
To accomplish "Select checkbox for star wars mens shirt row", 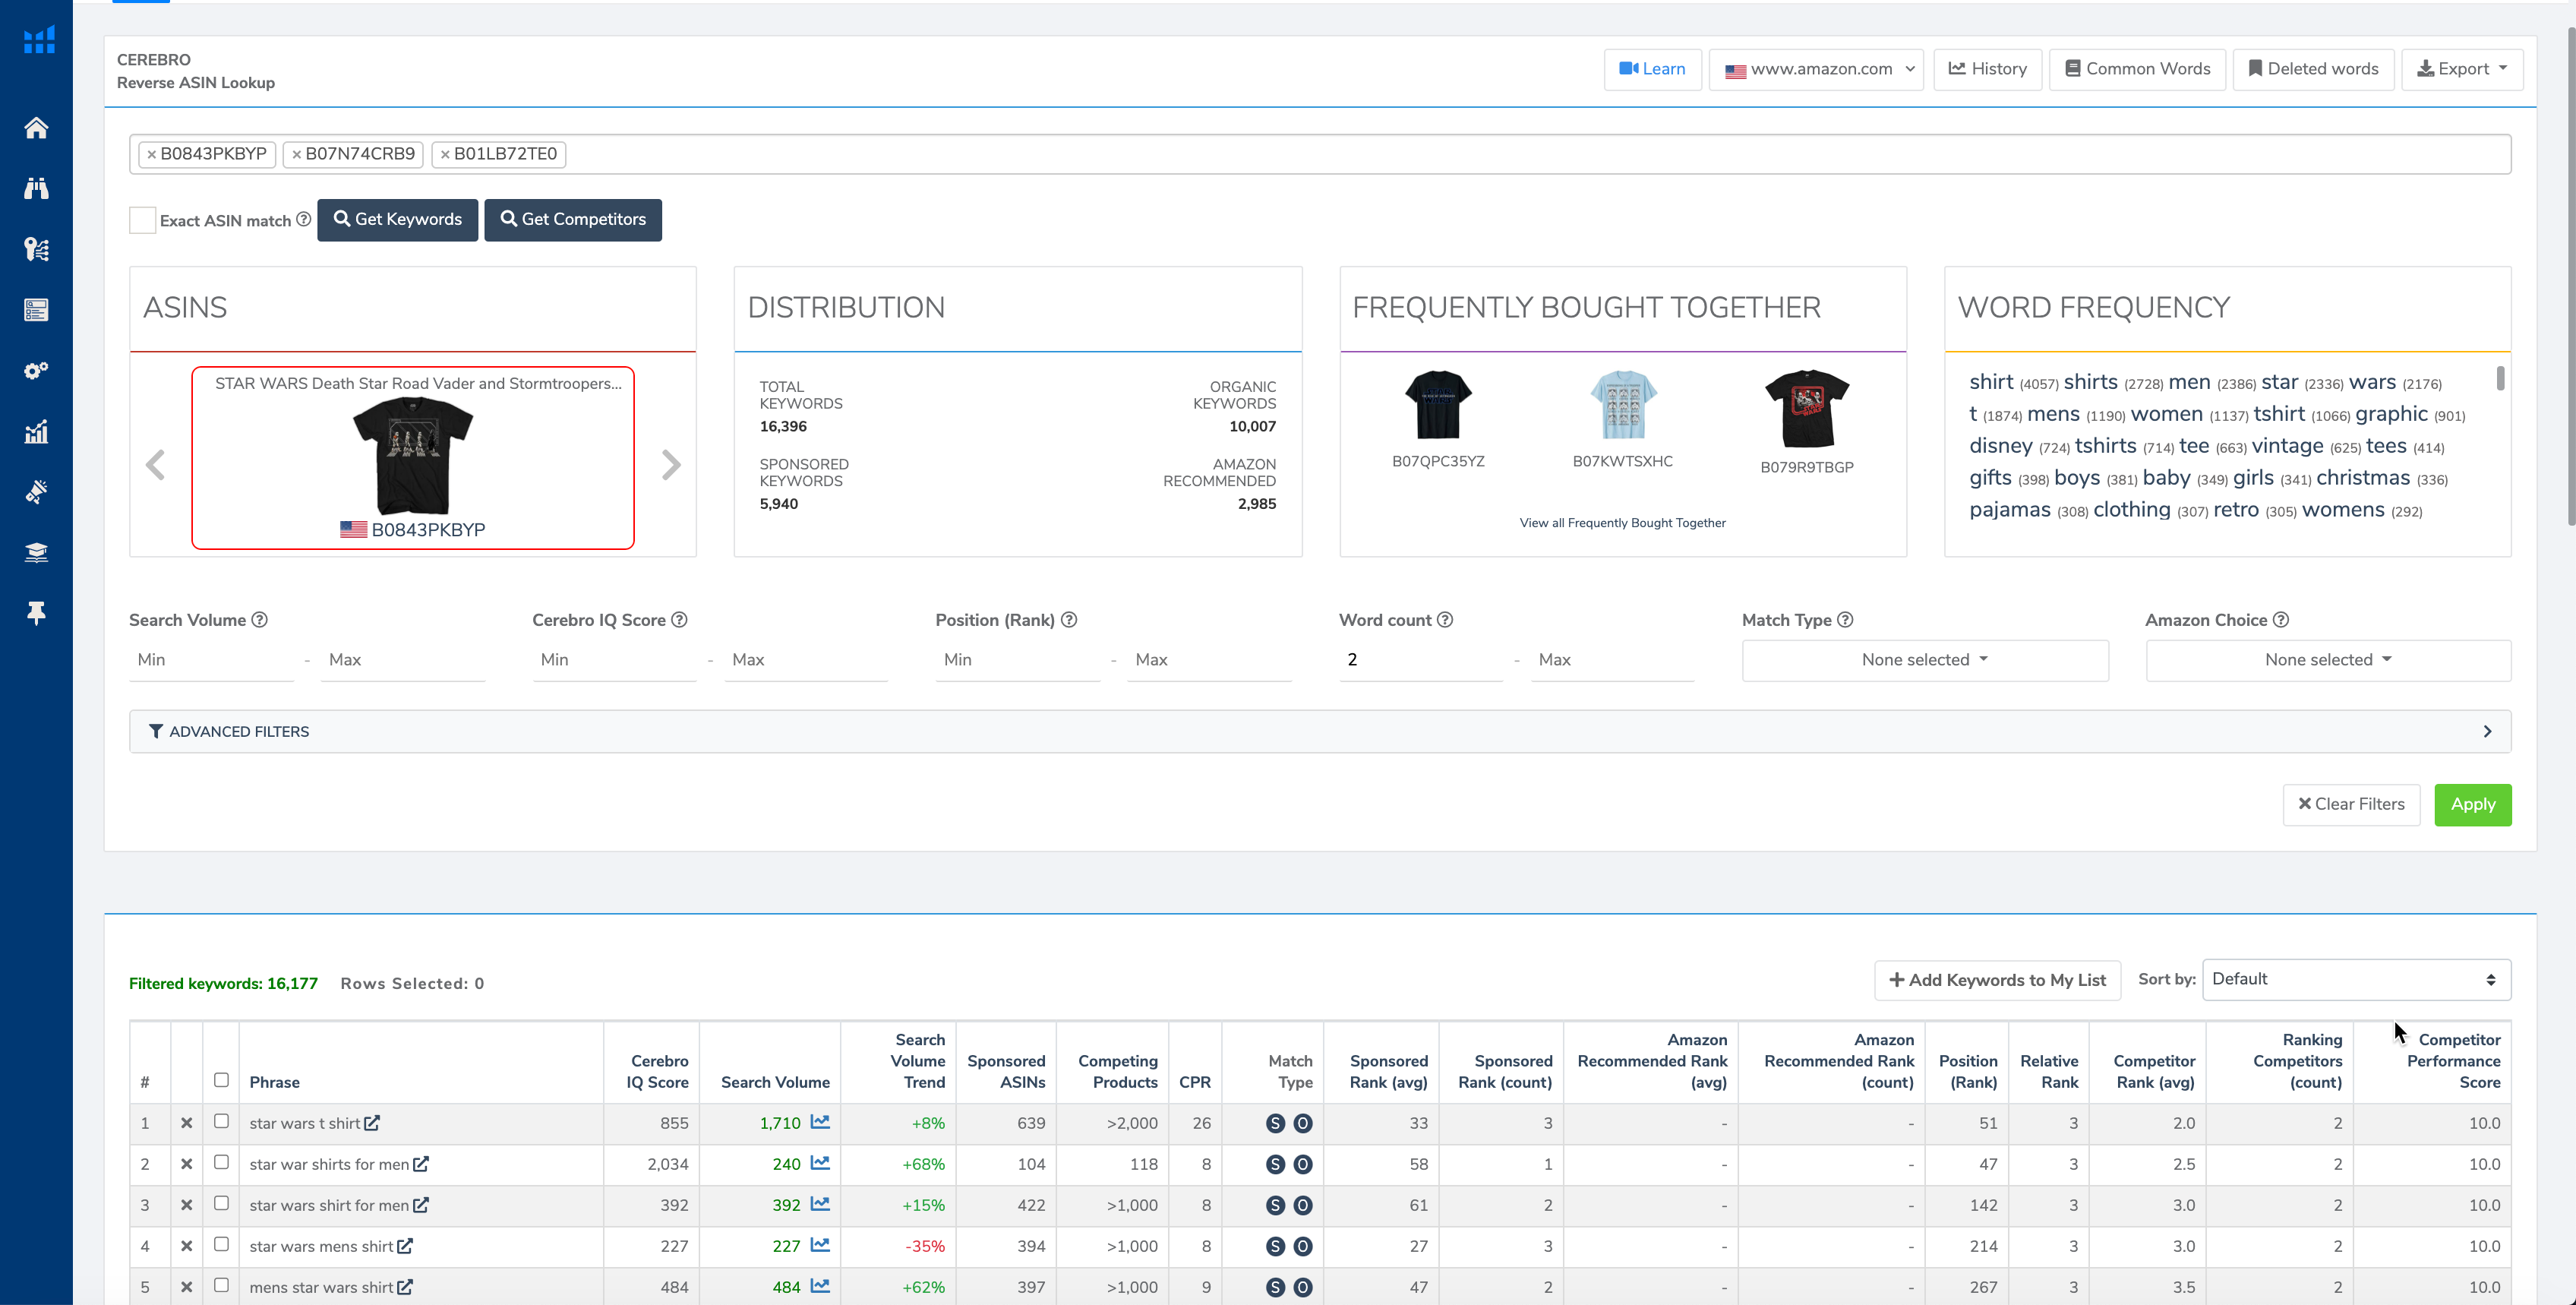I will 221,1245.
